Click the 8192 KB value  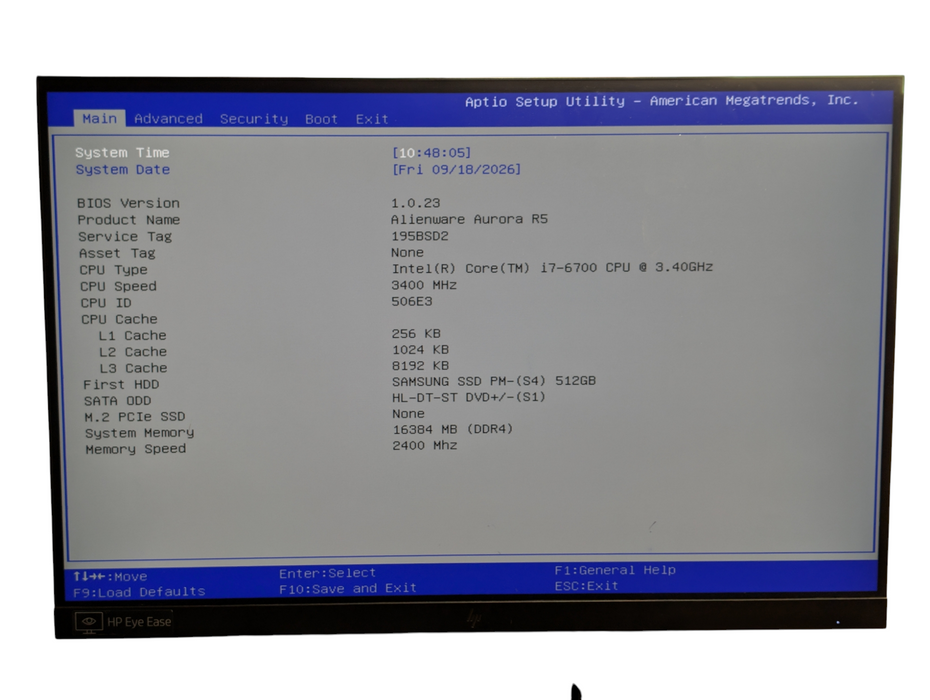(420, 365)
